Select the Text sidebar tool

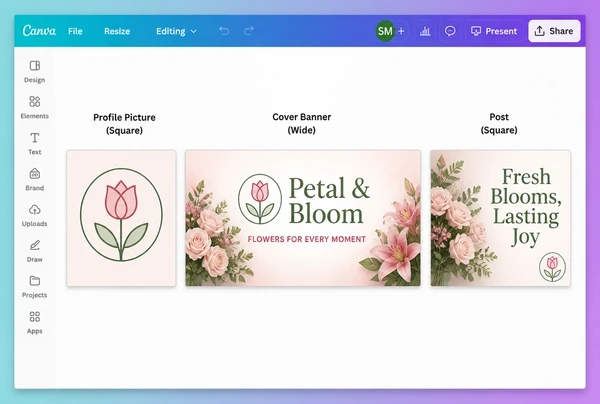coord(34,143)
